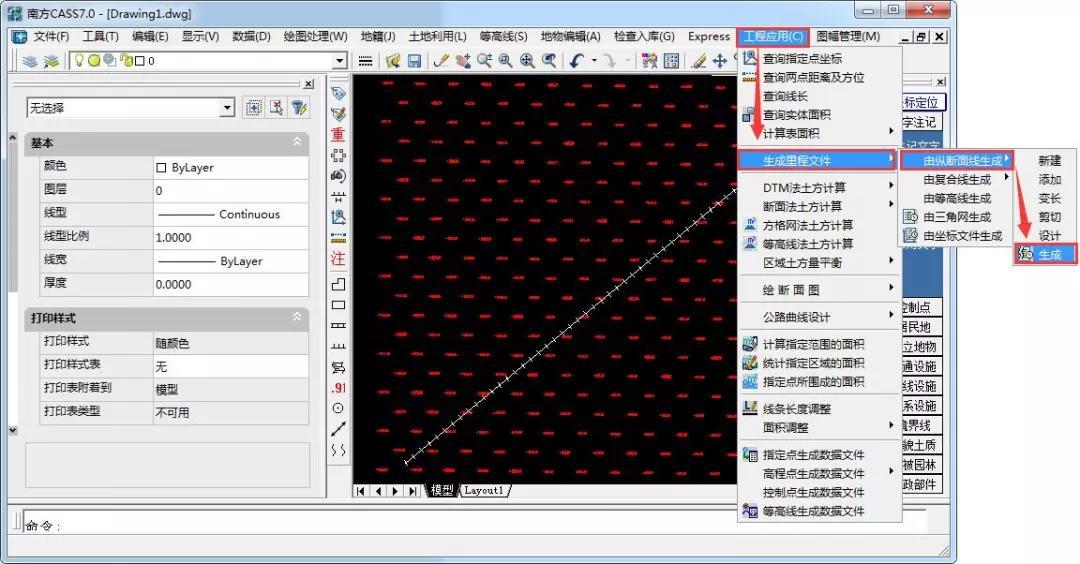Click the wavy lines icon below line tool

[x=338, y=450]
